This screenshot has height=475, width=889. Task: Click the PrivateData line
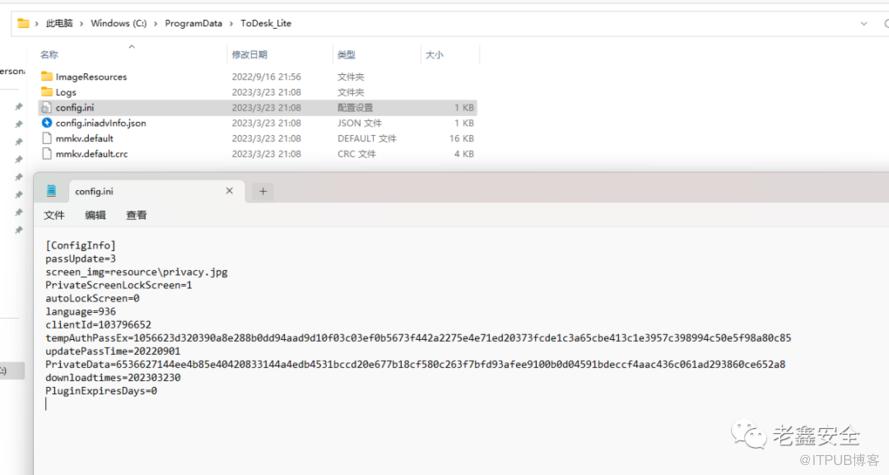[416, 364]
